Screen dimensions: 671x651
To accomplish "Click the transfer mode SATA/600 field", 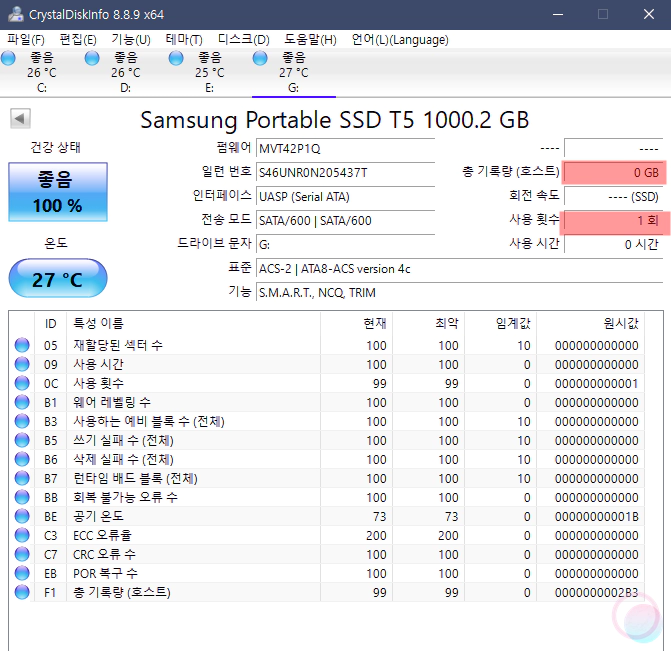I will 345,220.
